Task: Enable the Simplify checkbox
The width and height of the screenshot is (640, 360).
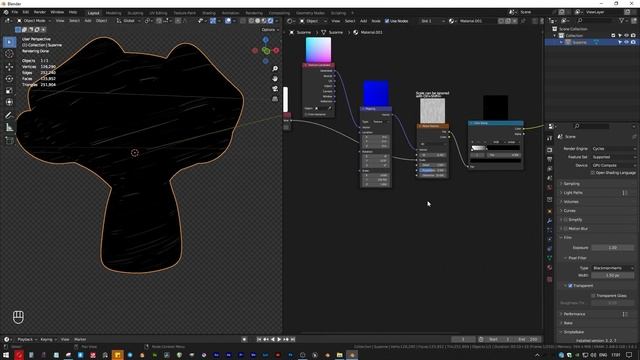Action: pos(566,220)
